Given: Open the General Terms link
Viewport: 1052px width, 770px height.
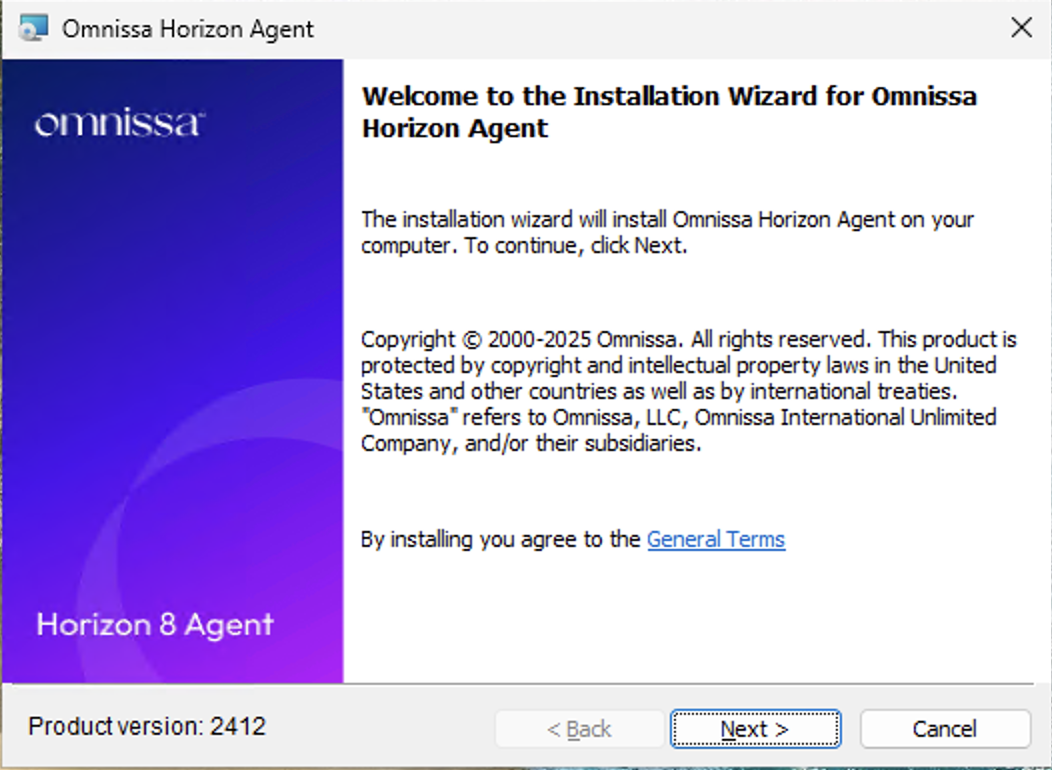Looking at the screenshot, I should pyautogui.click(x=716, y=539).
